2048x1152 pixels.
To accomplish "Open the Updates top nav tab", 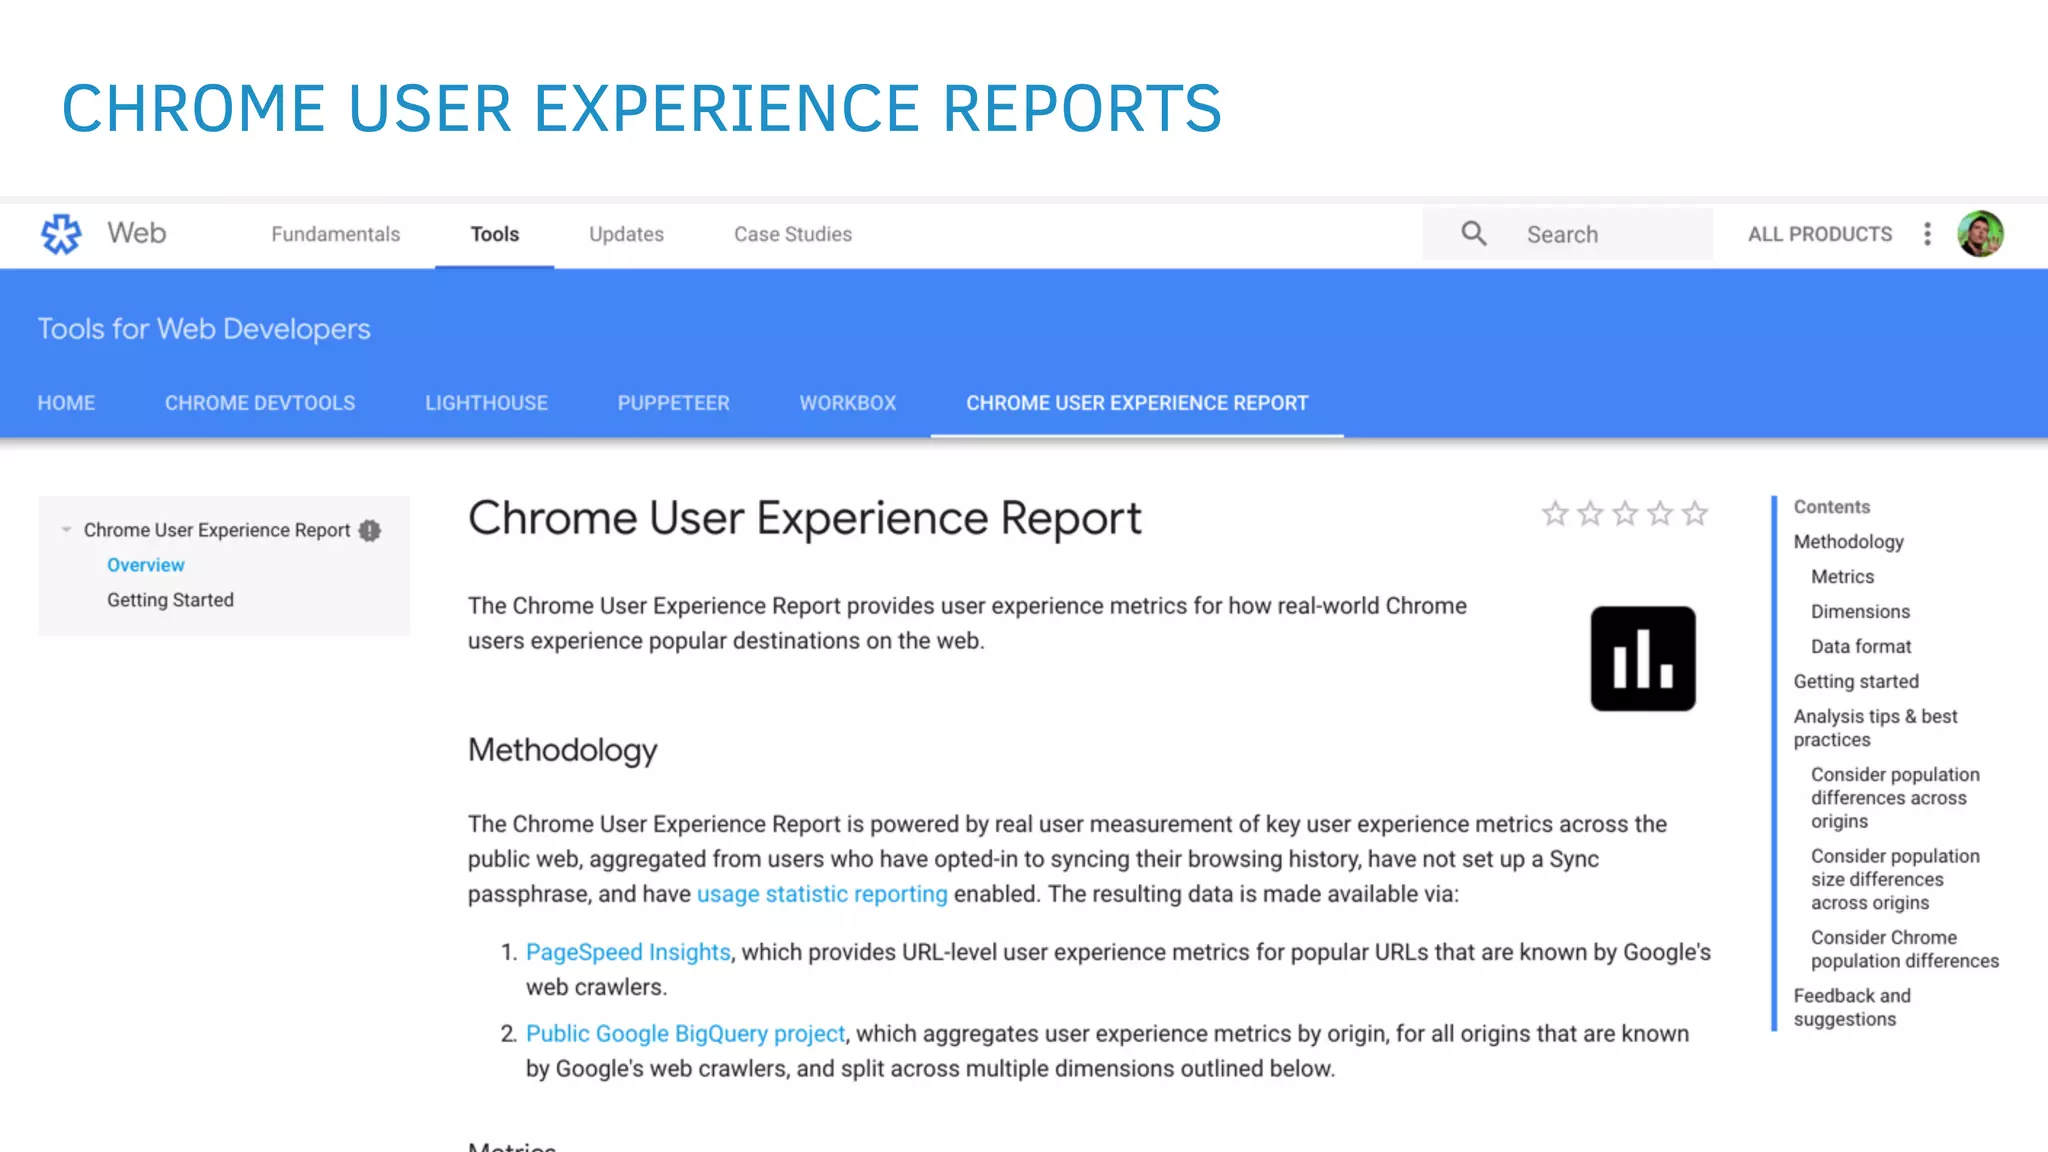I will (626, 234).
